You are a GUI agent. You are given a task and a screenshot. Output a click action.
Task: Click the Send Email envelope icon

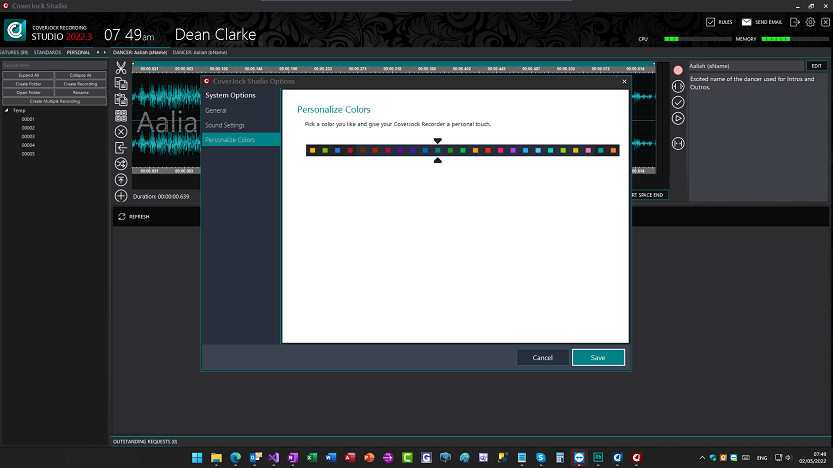(746, 21)
